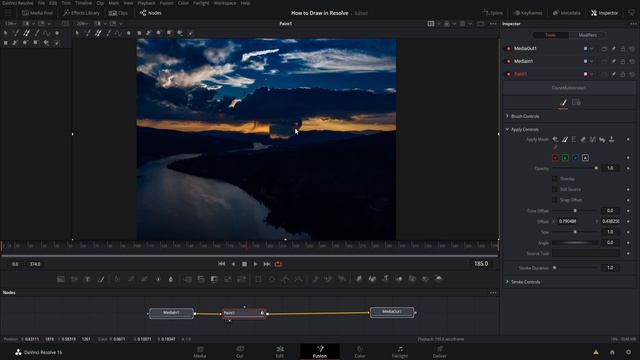
Task: Switch to the Fairlight page
Action: point(400,352)
